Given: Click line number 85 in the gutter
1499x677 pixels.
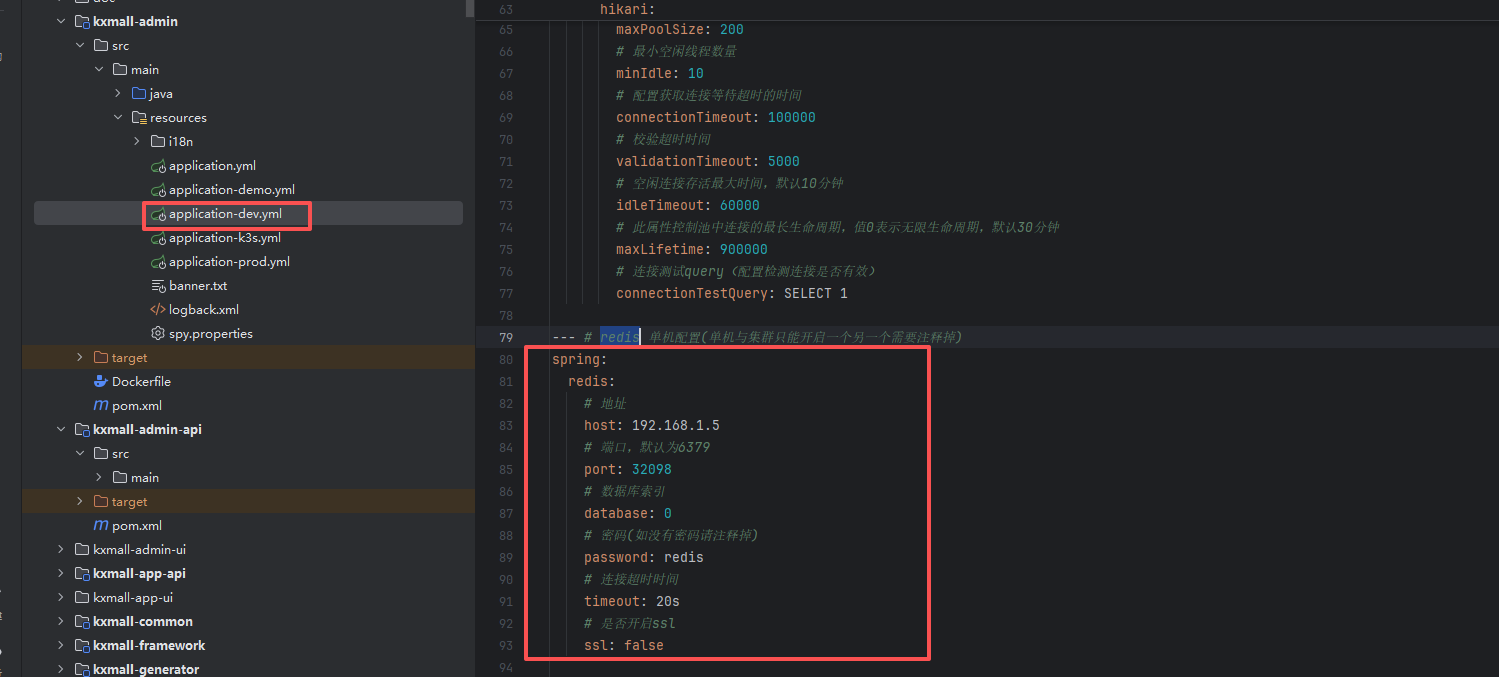Looking at the screenshot, I should coord(505,469).
